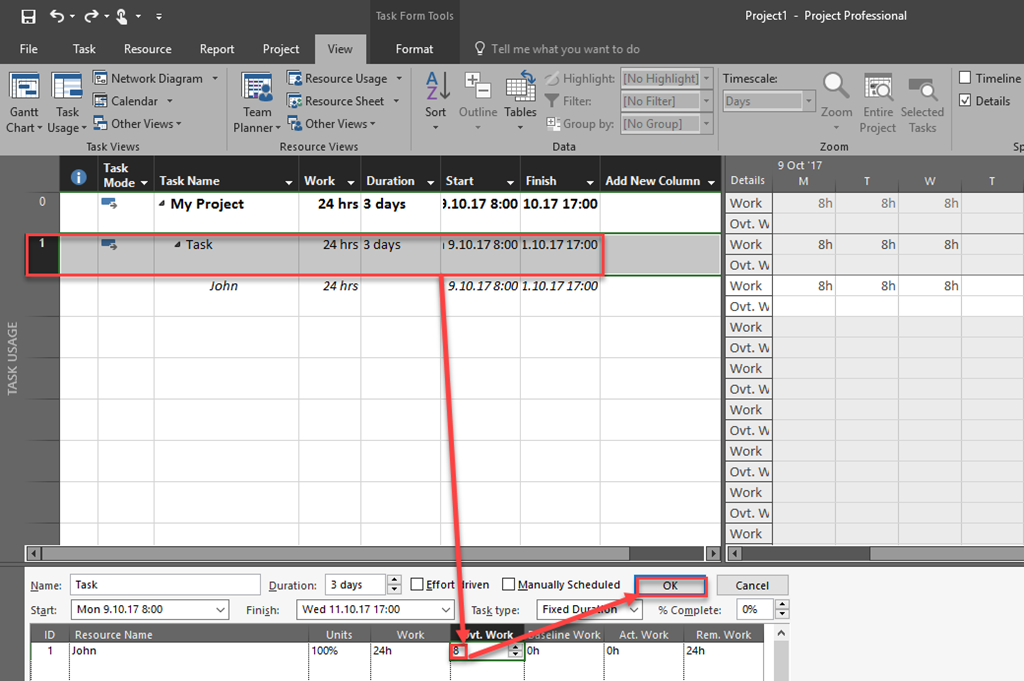Select the Entire Project zoom button
1024x681 pixels.
(878, 100)
